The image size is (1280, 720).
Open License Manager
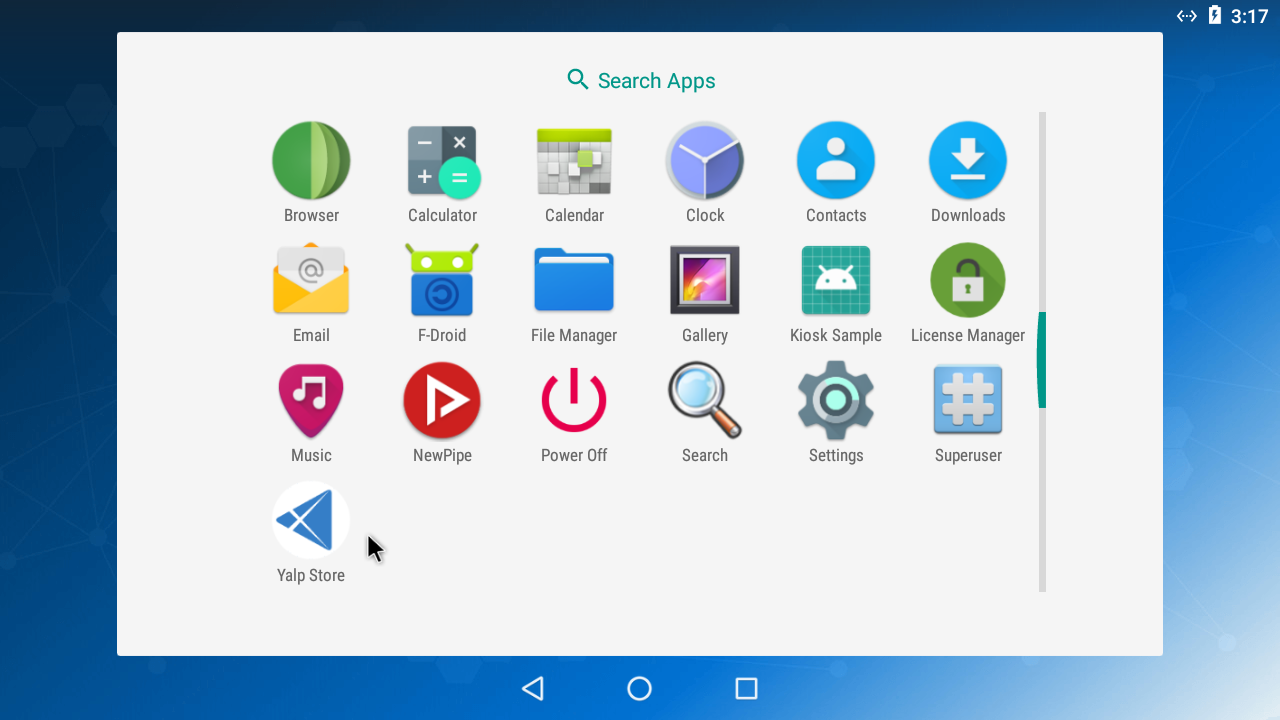(967, 280)
